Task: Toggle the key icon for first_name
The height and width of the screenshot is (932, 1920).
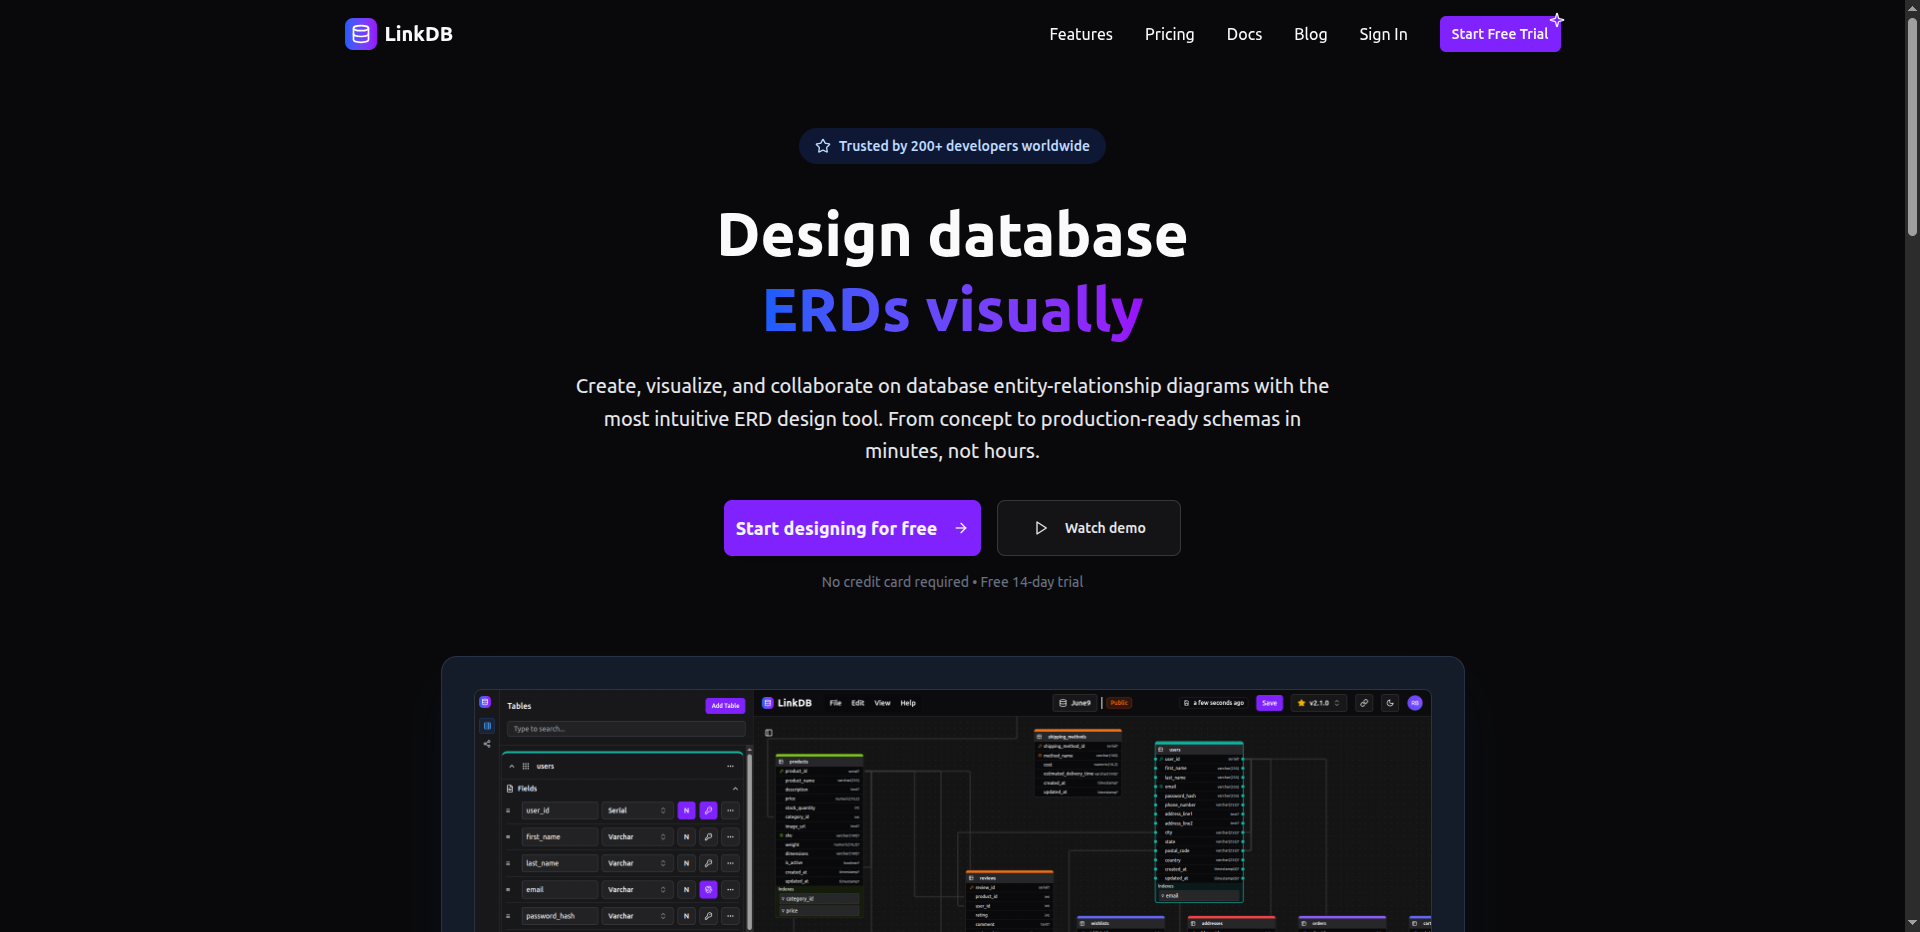Action: click(708, 837)
